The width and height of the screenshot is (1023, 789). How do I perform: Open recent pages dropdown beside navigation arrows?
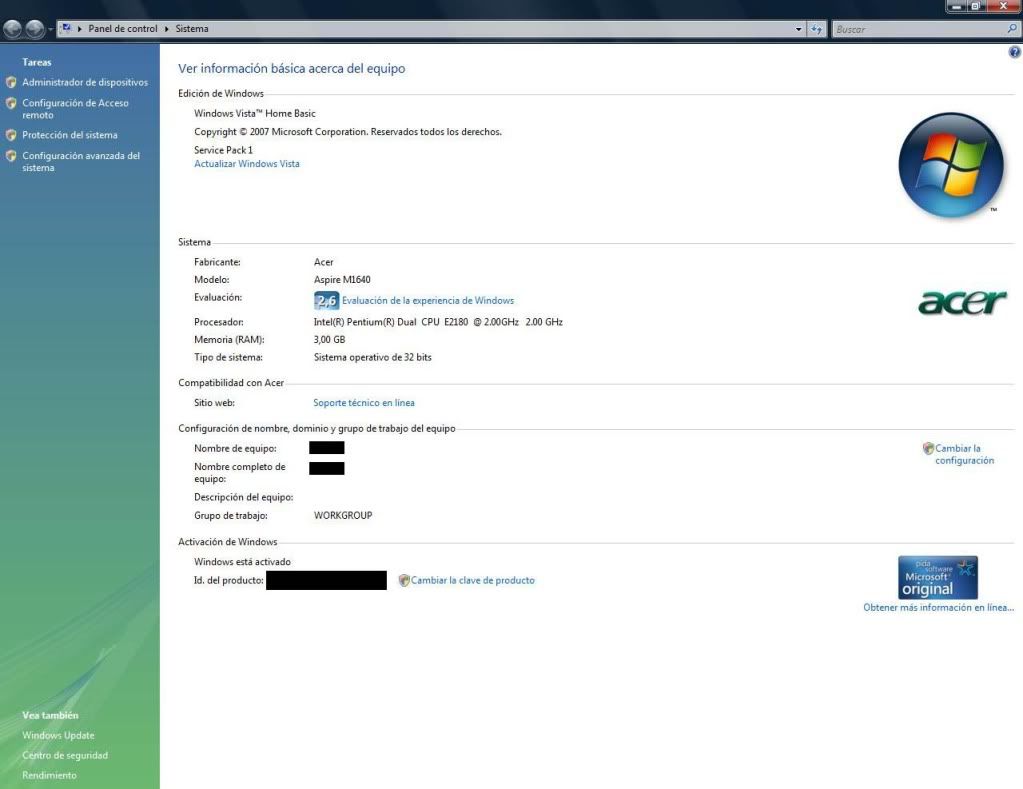click(50, 29)
